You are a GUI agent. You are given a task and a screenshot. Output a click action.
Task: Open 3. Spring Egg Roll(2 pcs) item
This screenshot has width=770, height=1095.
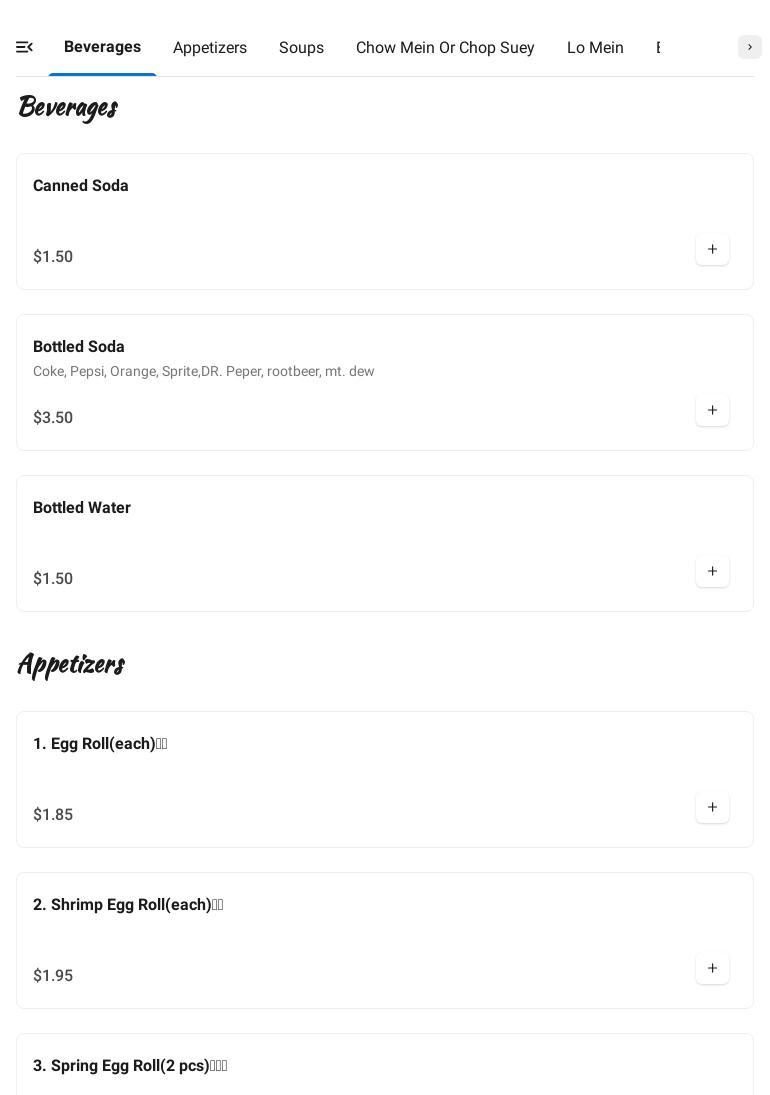(130, 1066)
